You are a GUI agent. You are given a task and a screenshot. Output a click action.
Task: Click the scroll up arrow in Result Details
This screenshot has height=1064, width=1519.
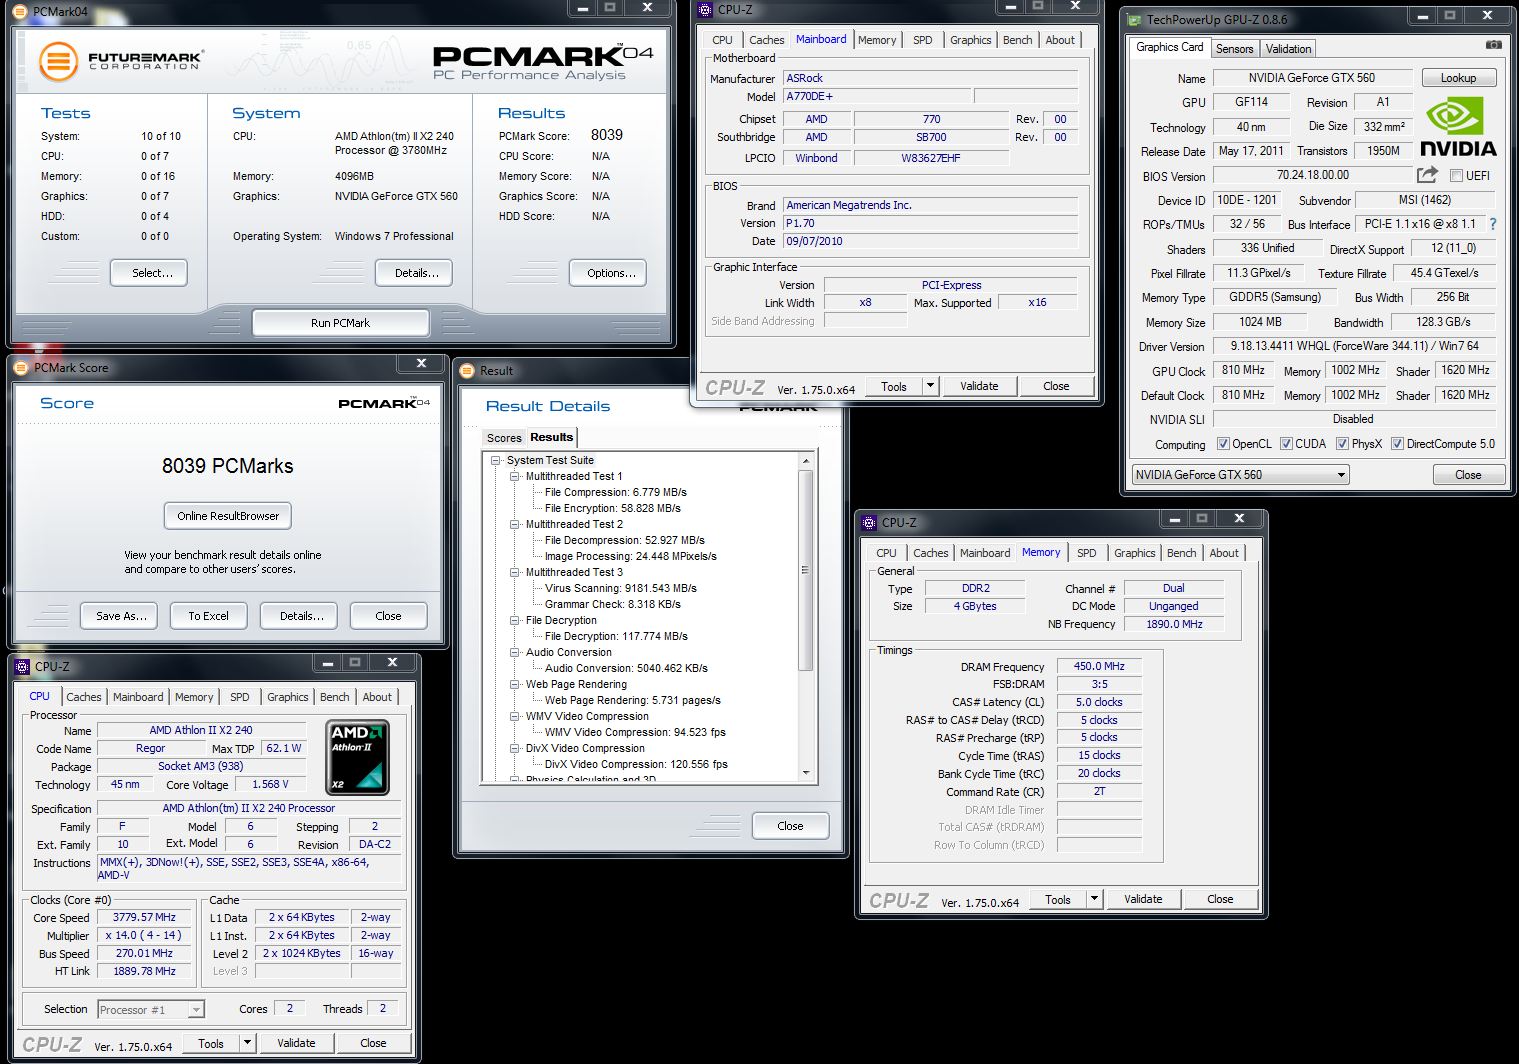pyautogui.click(x=806, y=461)
